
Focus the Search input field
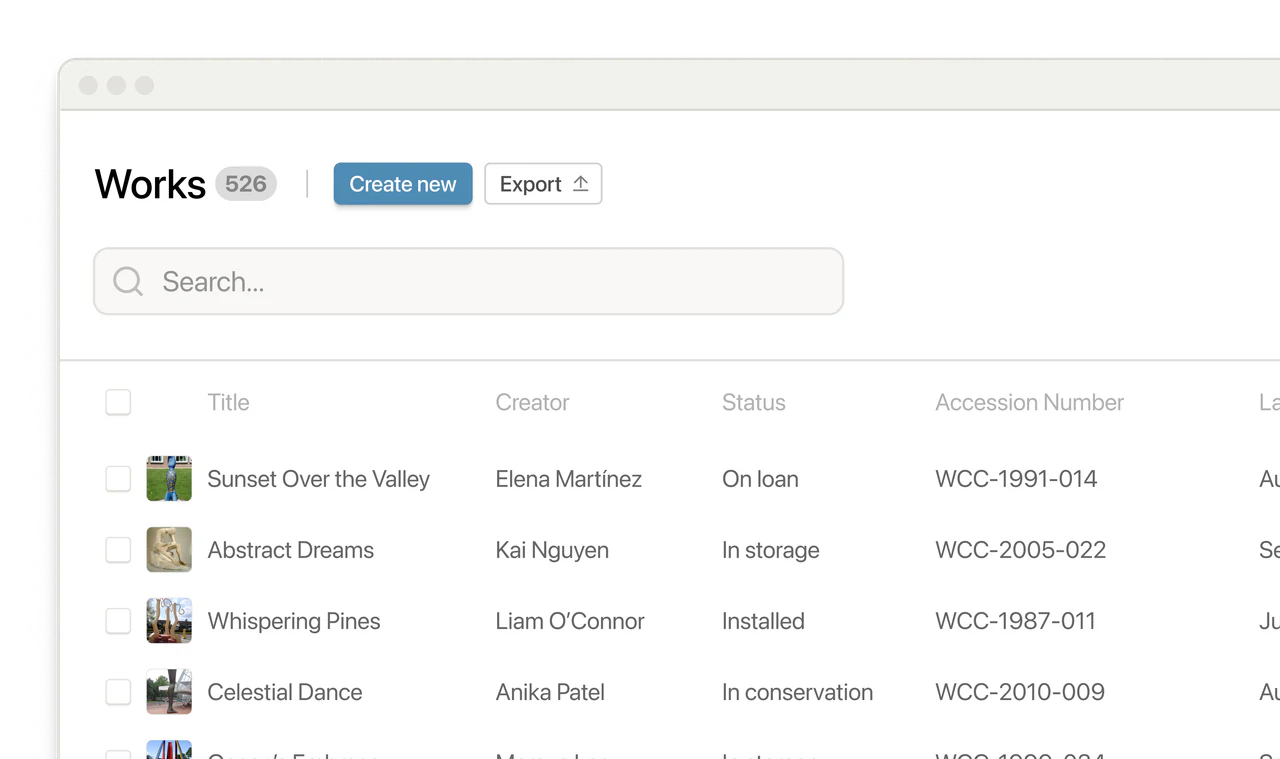pyautogui.click(x=468, y=281)
